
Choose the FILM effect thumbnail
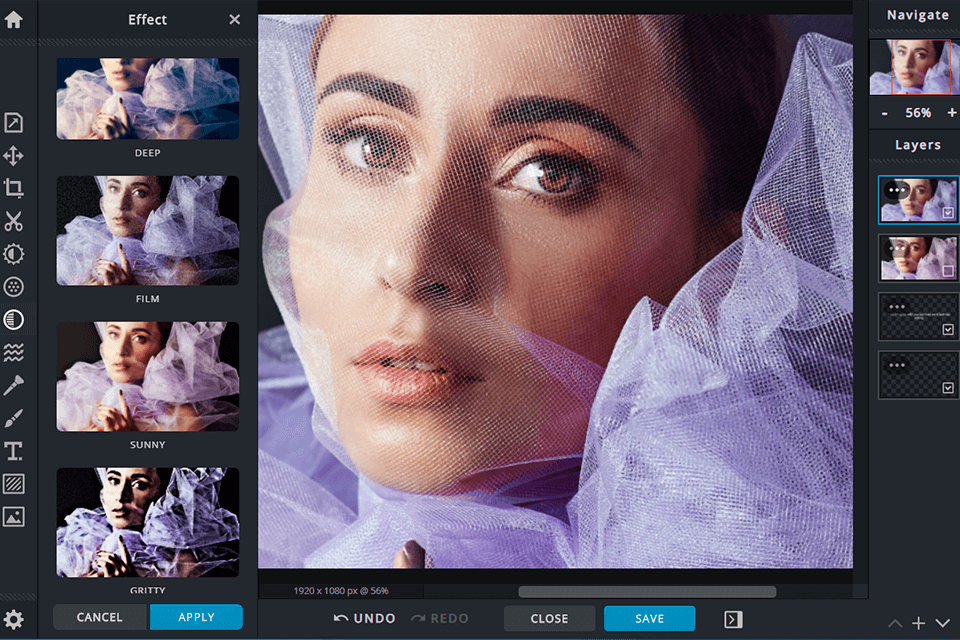148,230
